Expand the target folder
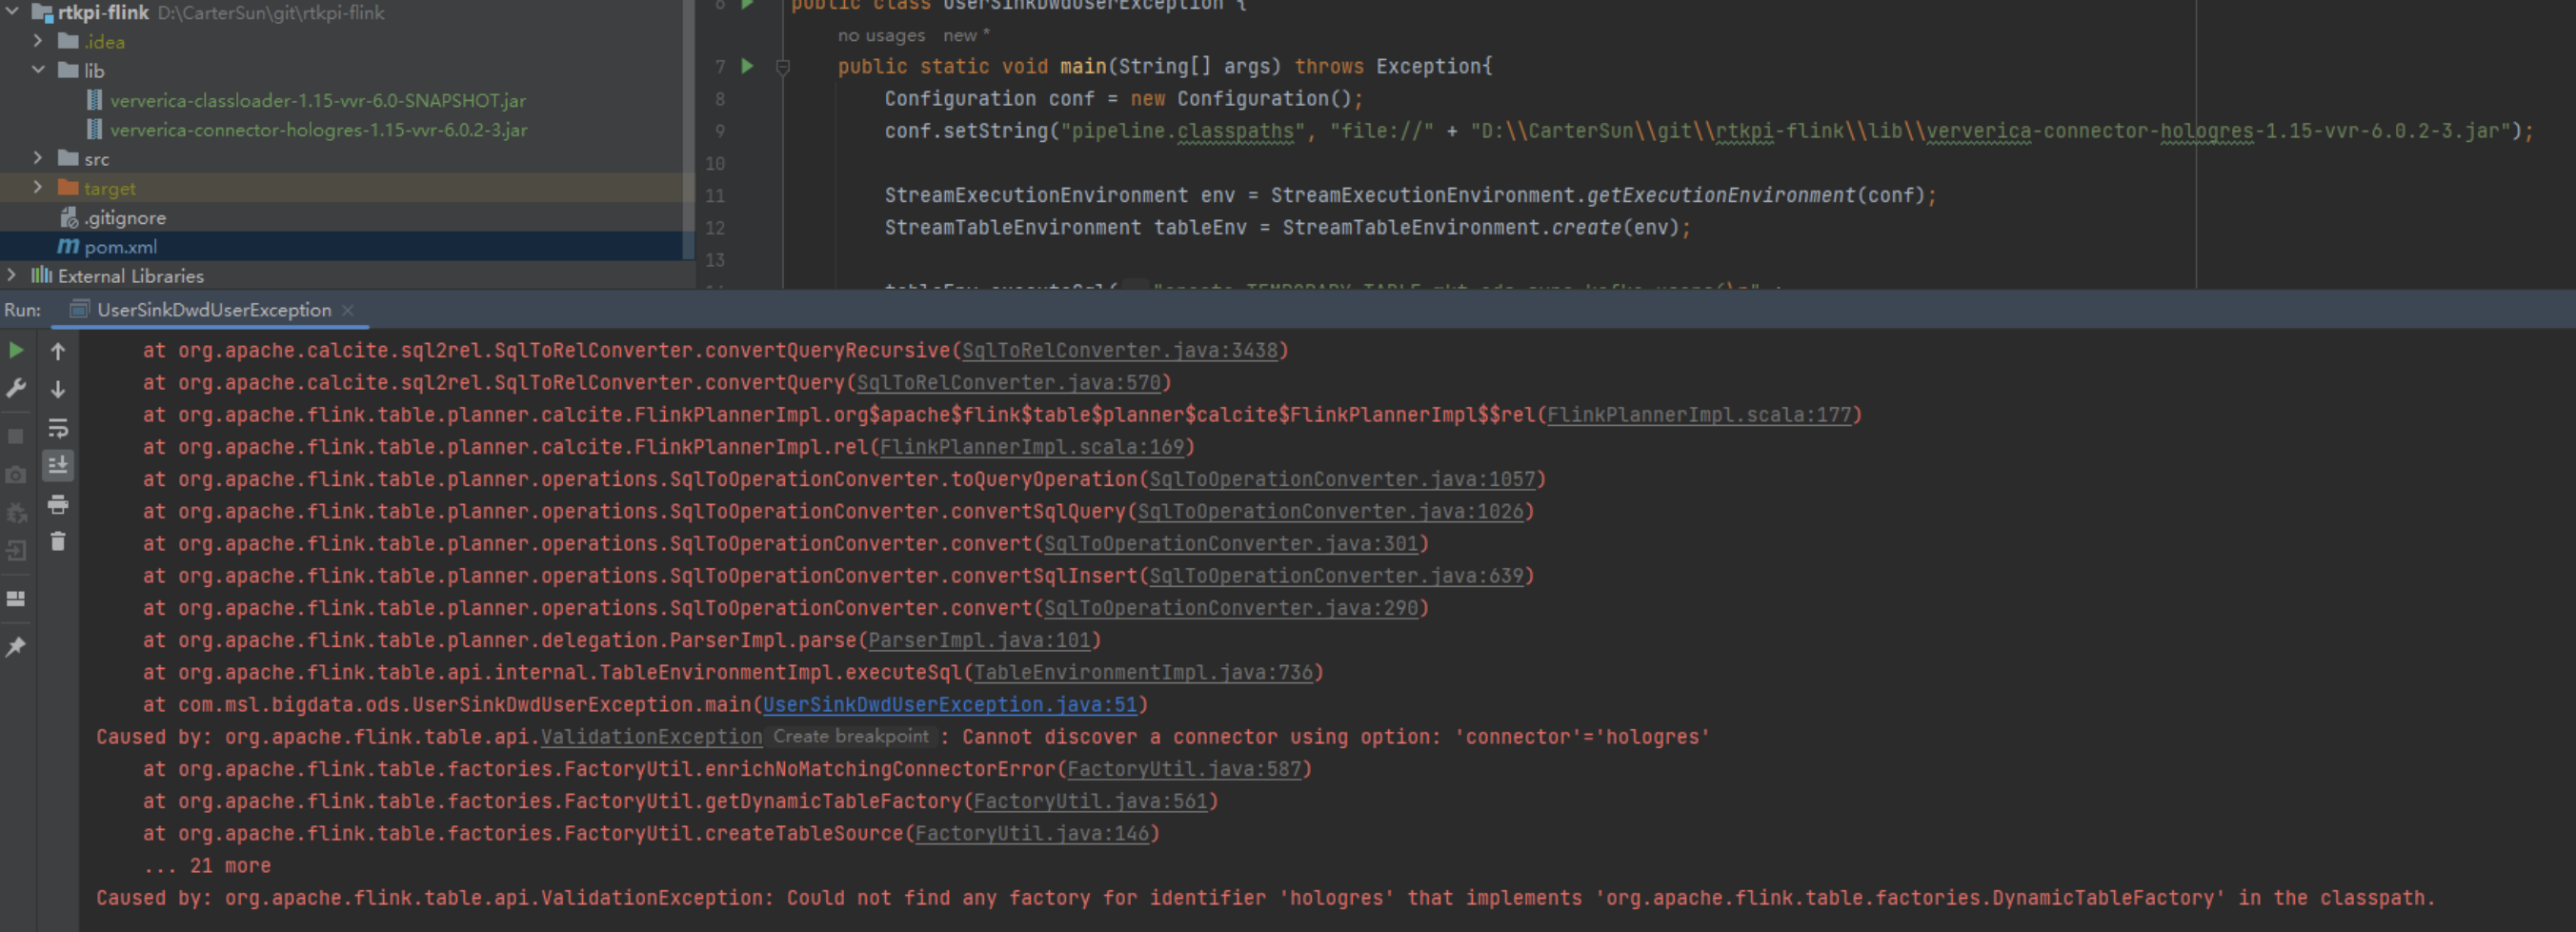Screen dimensions: 2576x932 point(38,187)
